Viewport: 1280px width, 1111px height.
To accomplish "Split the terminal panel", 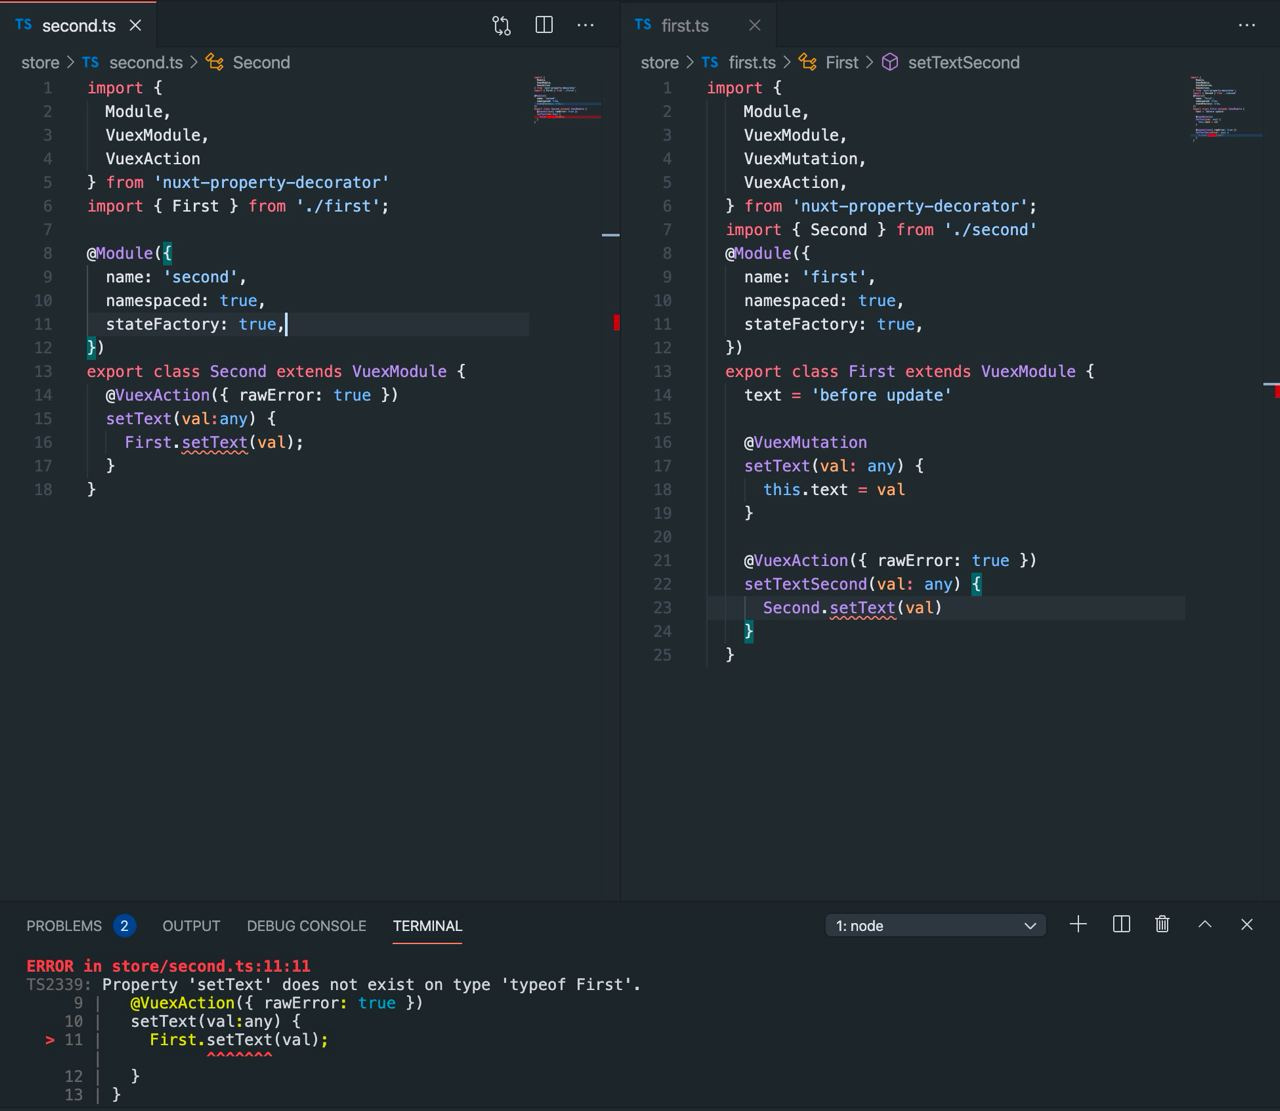I will pyautogui.click(x=1121, y=925).
